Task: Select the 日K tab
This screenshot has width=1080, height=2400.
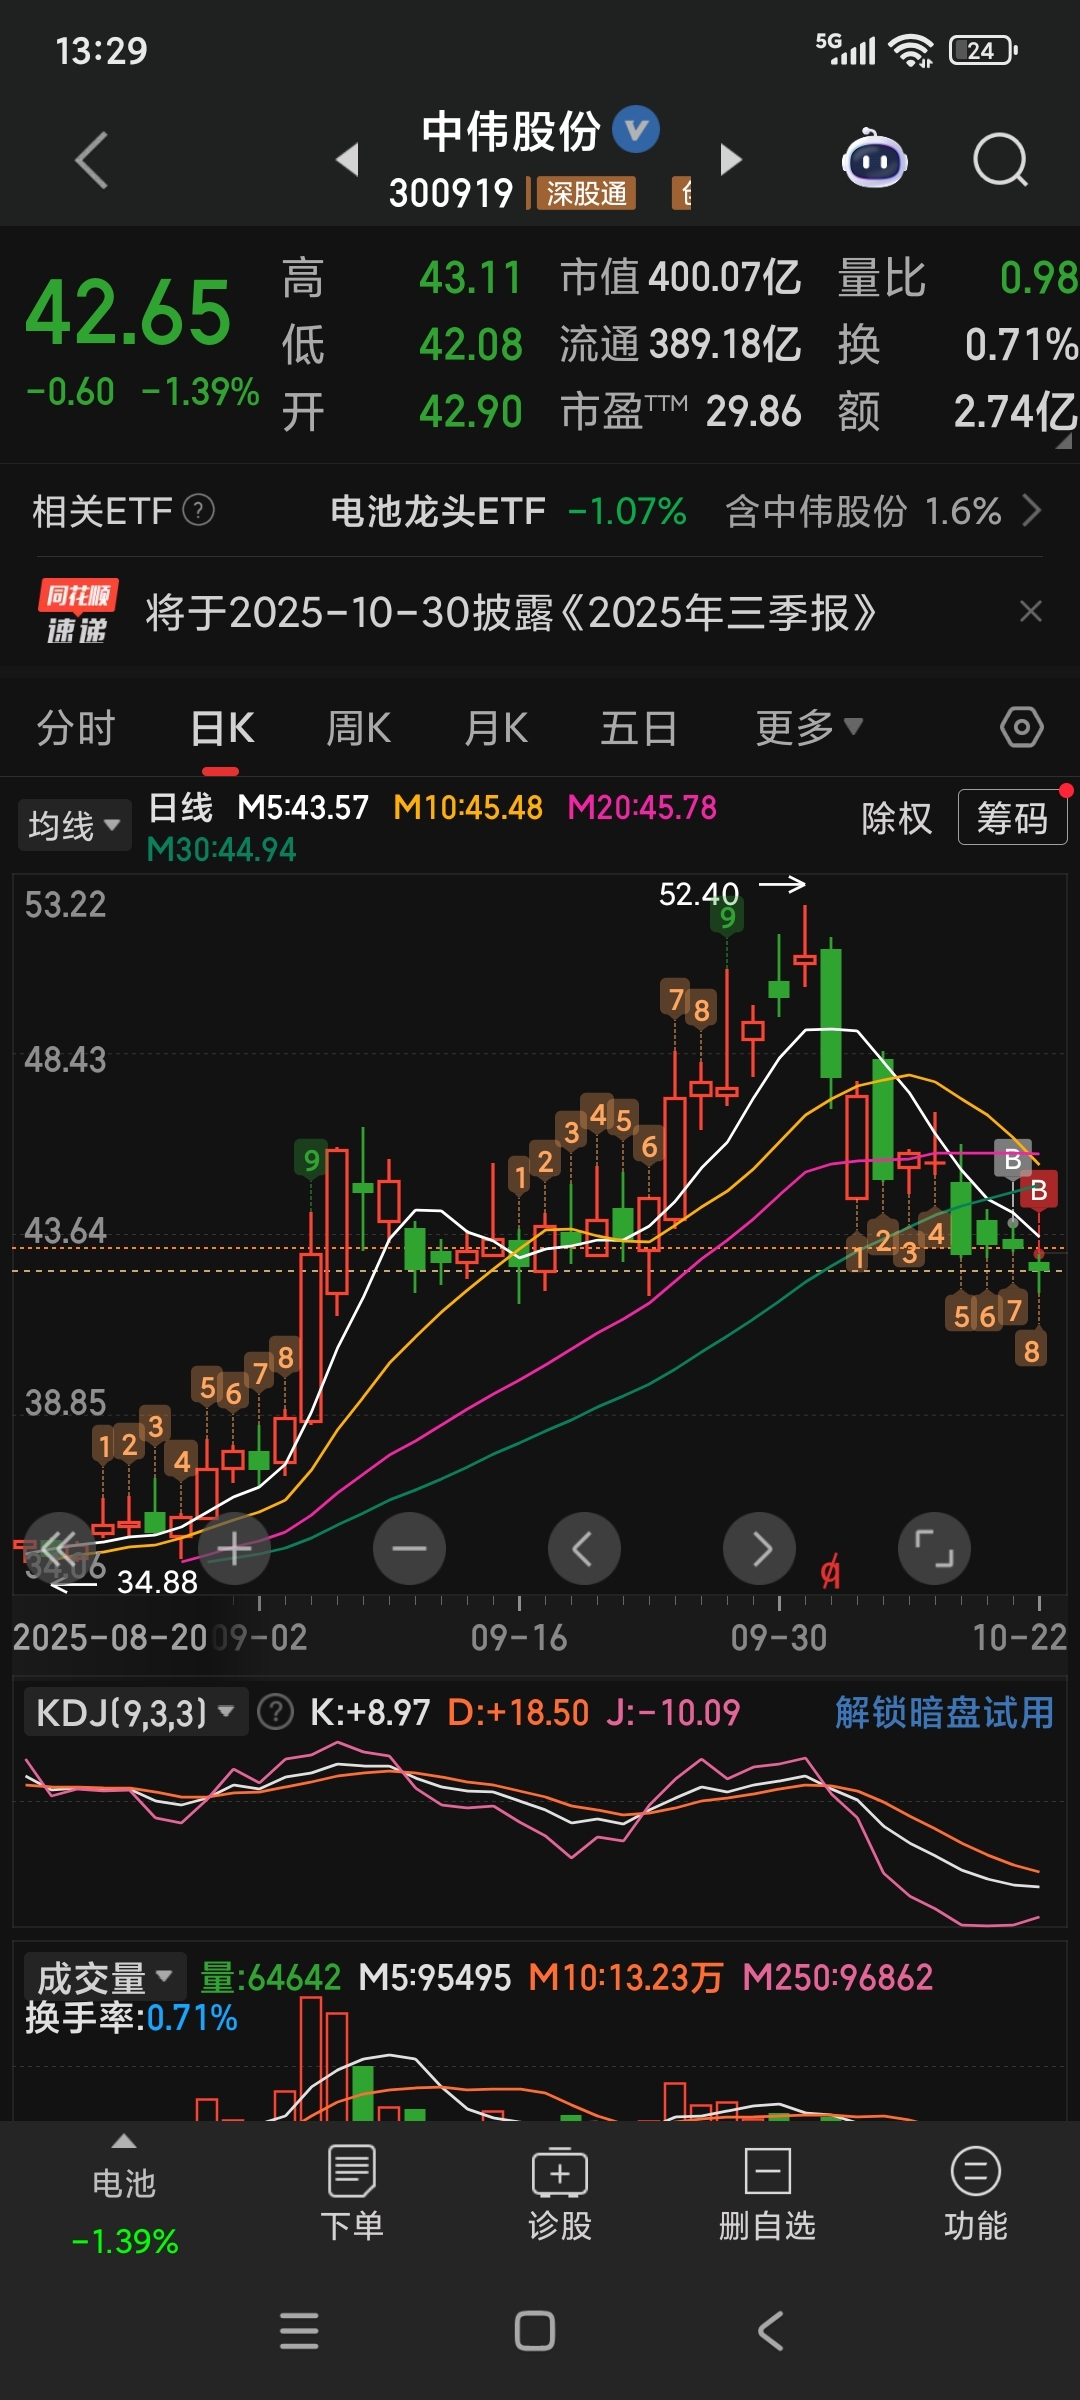Action: click(222, 728)
